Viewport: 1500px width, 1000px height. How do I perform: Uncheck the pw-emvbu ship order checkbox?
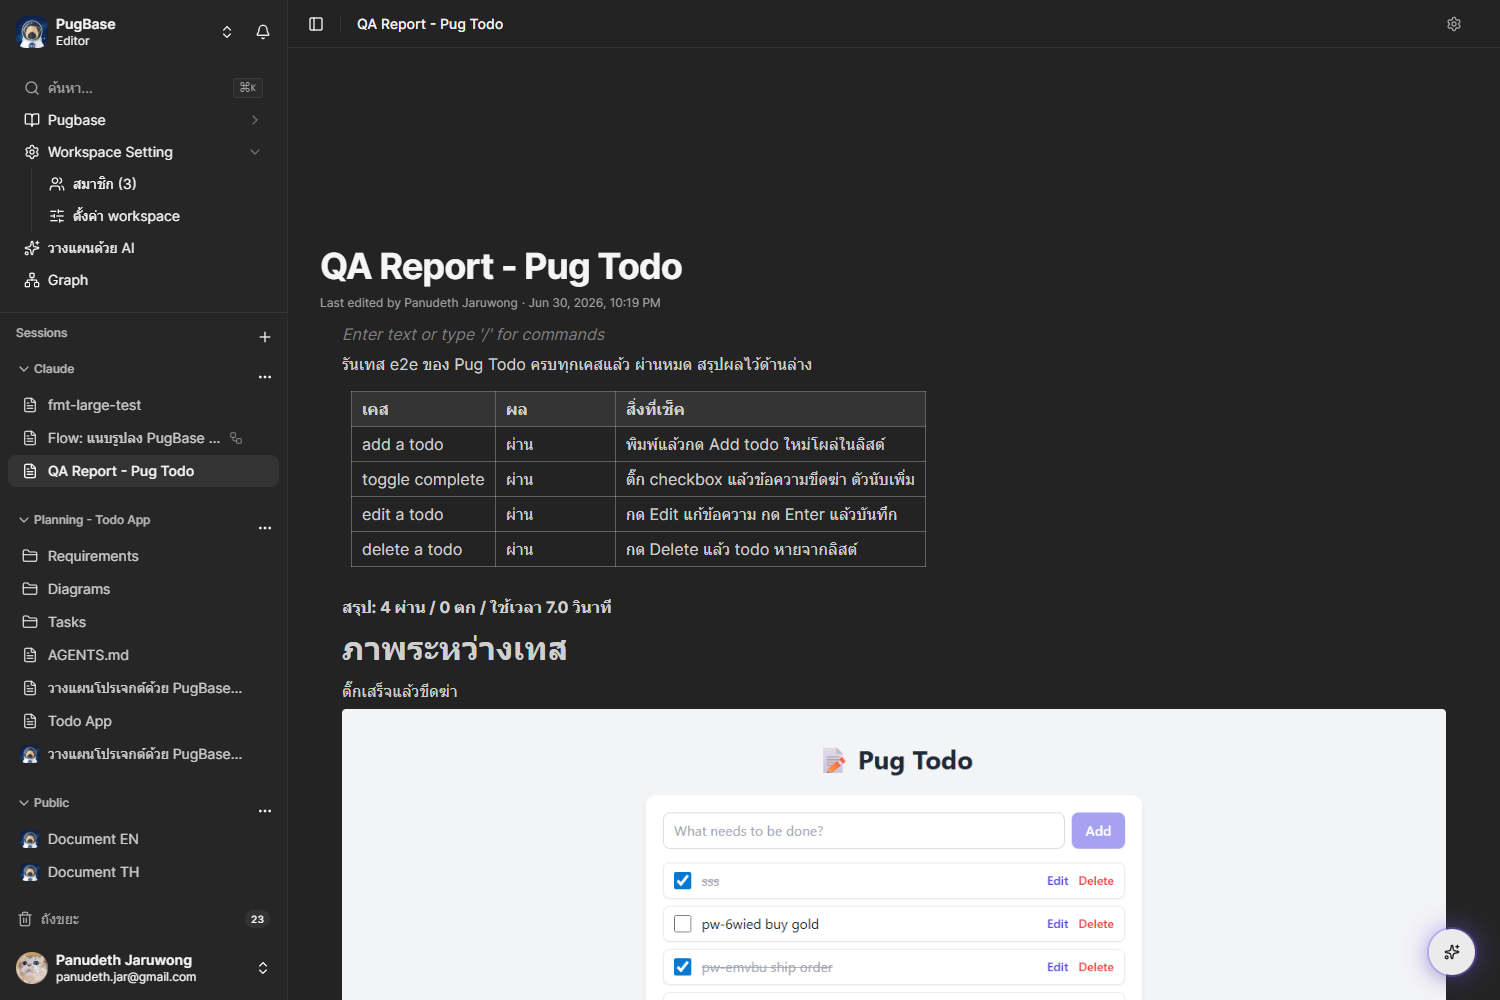(x=683, y=967)
